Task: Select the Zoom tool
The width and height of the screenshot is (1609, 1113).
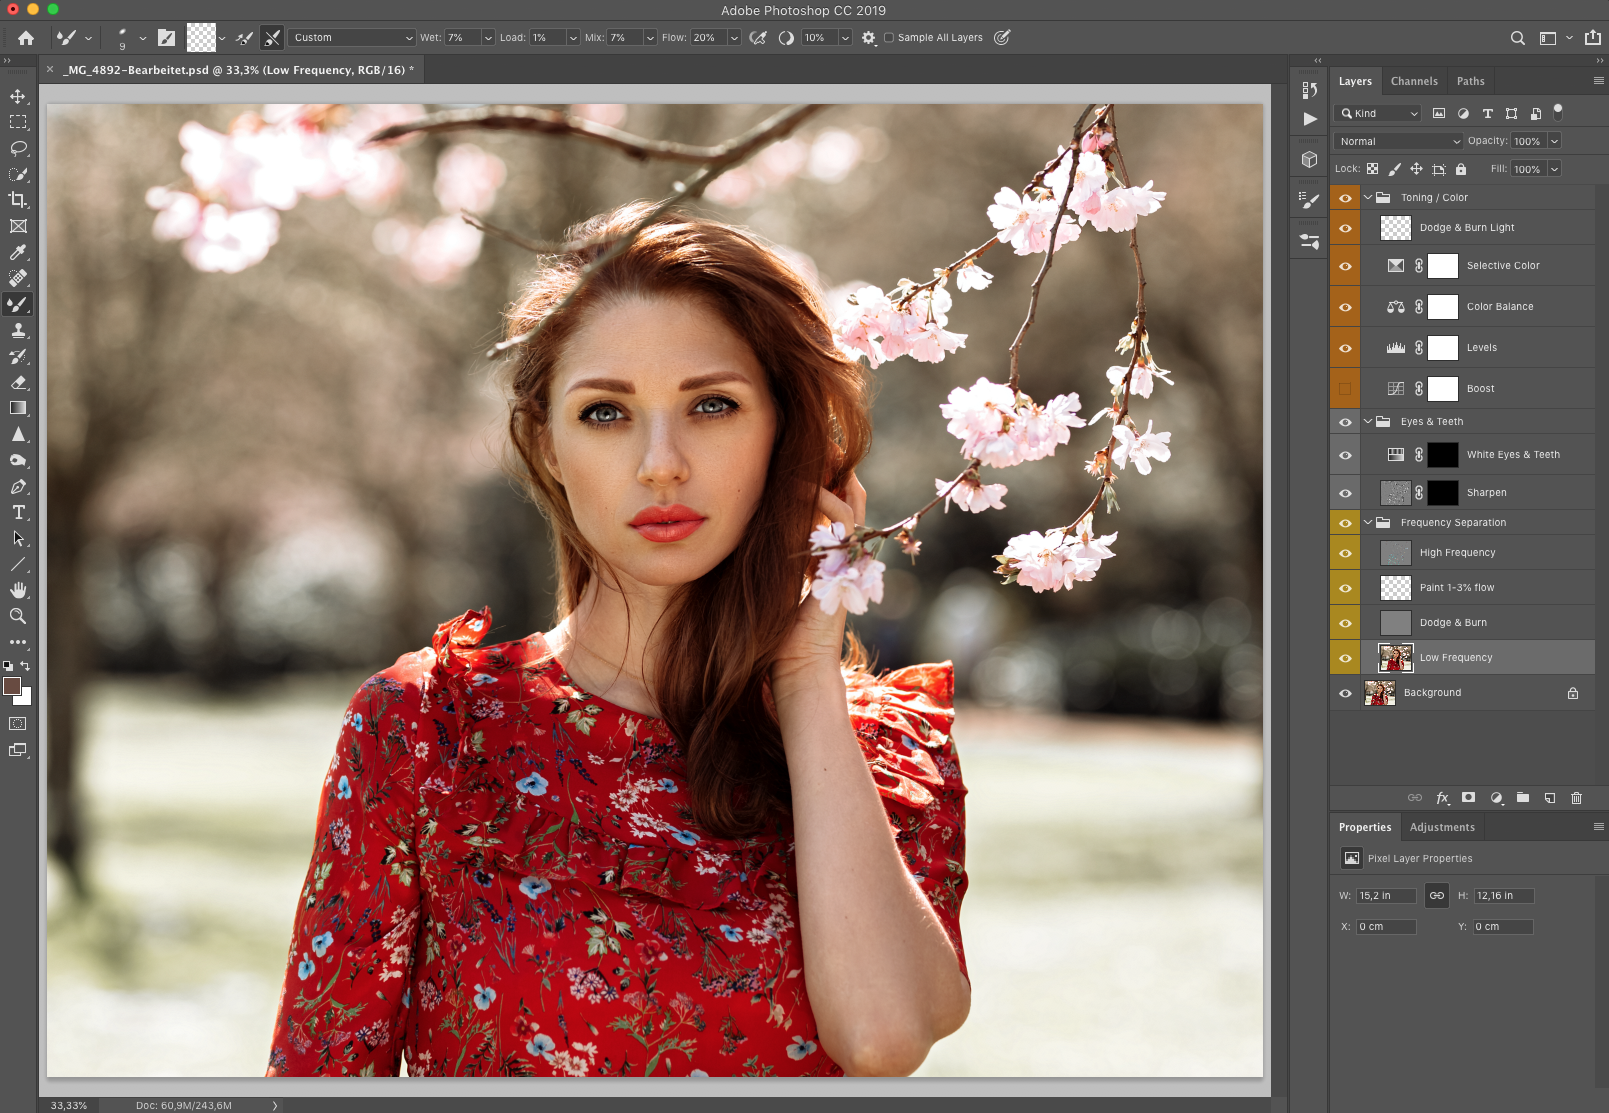Action: 18,616
